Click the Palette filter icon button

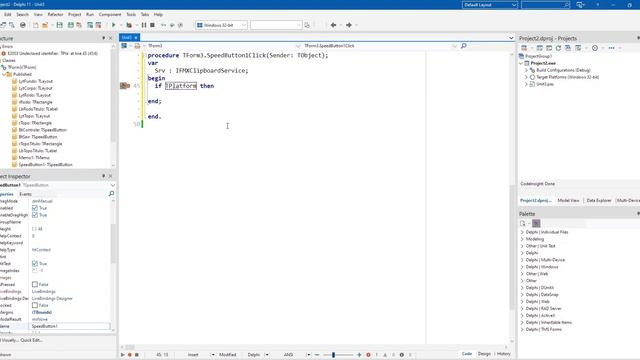pos(536,223)
